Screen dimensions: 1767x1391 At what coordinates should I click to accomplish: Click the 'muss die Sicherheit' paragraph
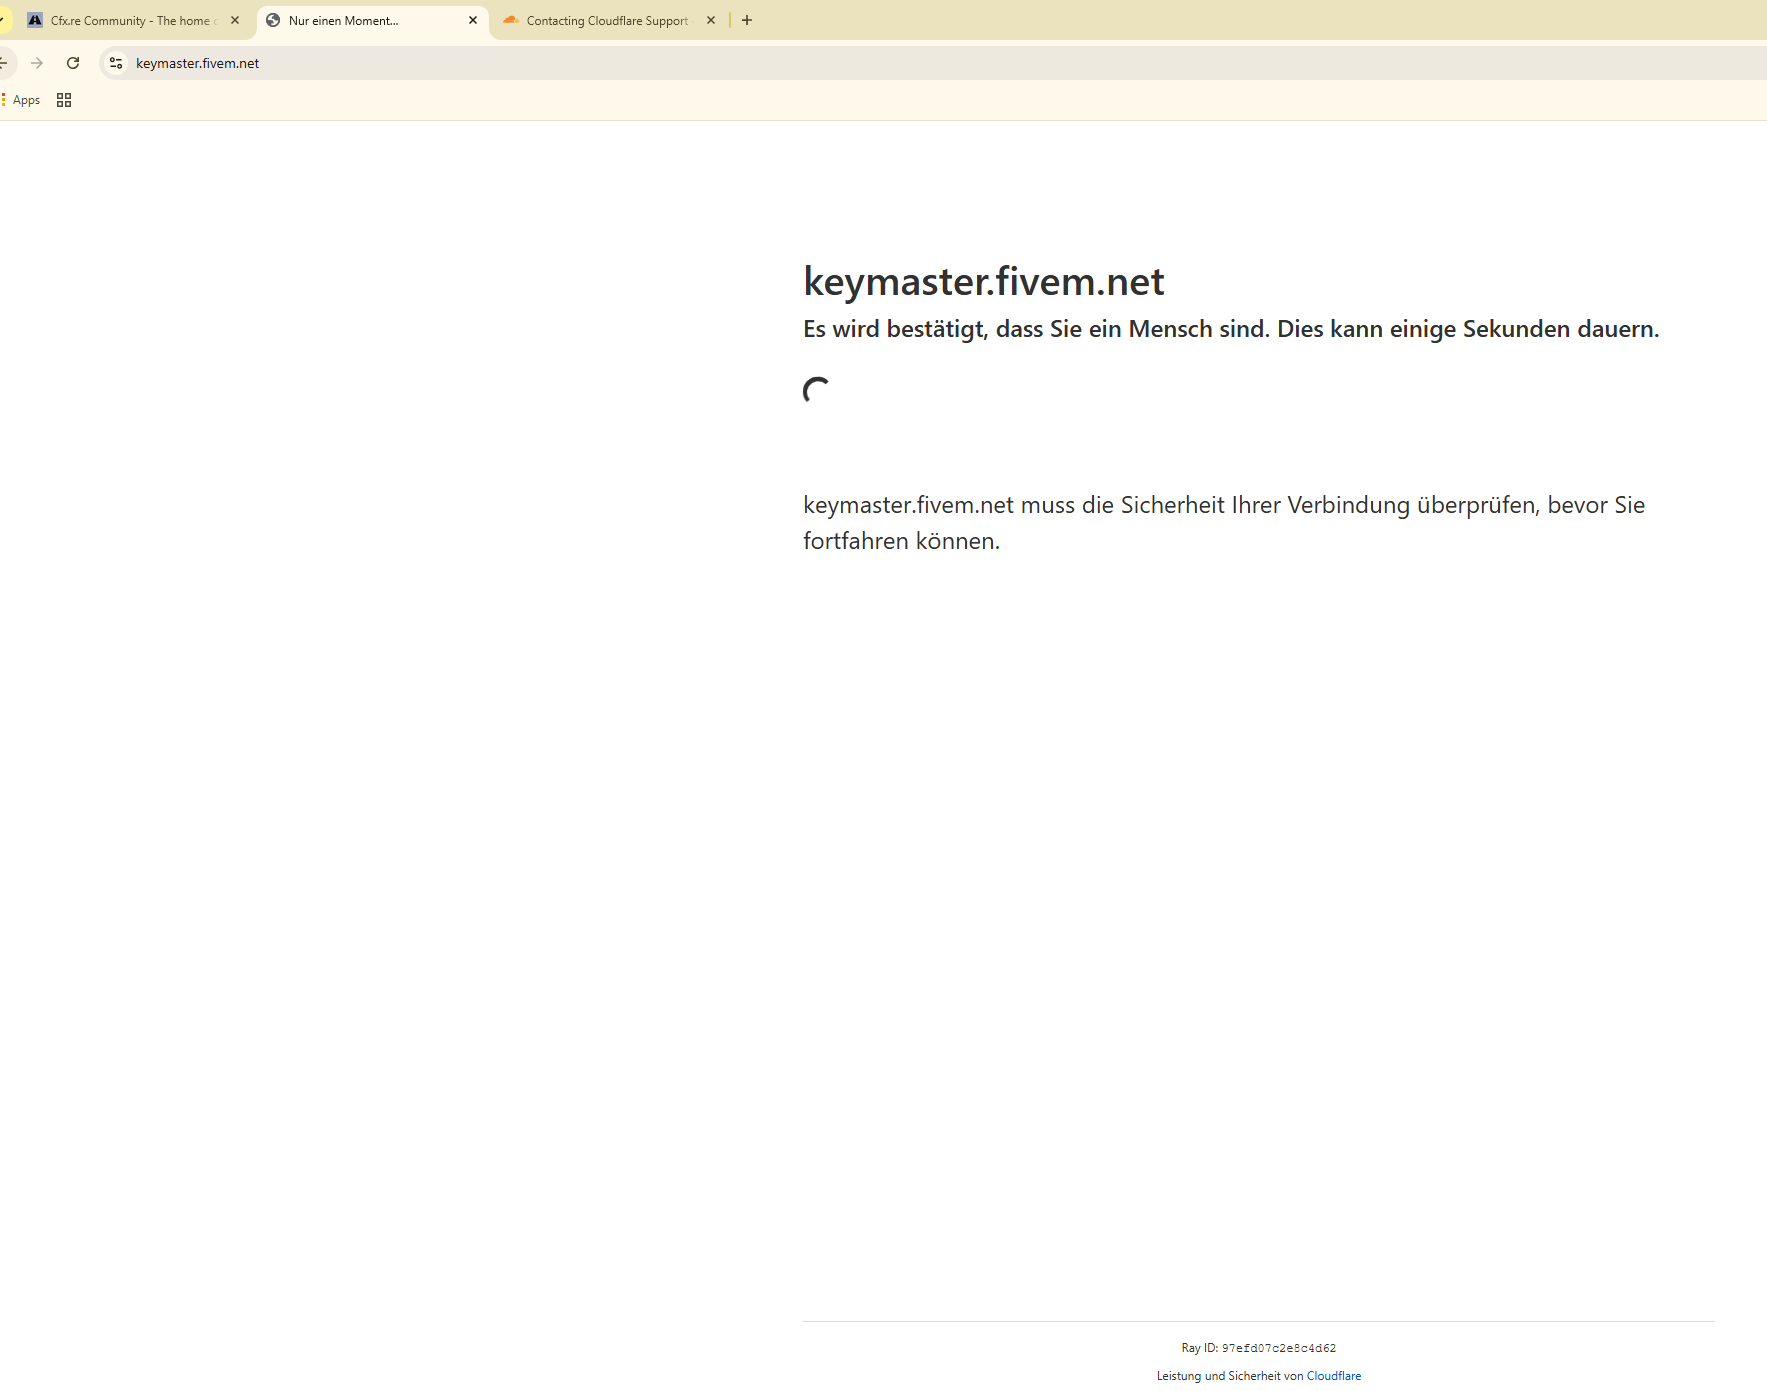tap(1224, 523)
